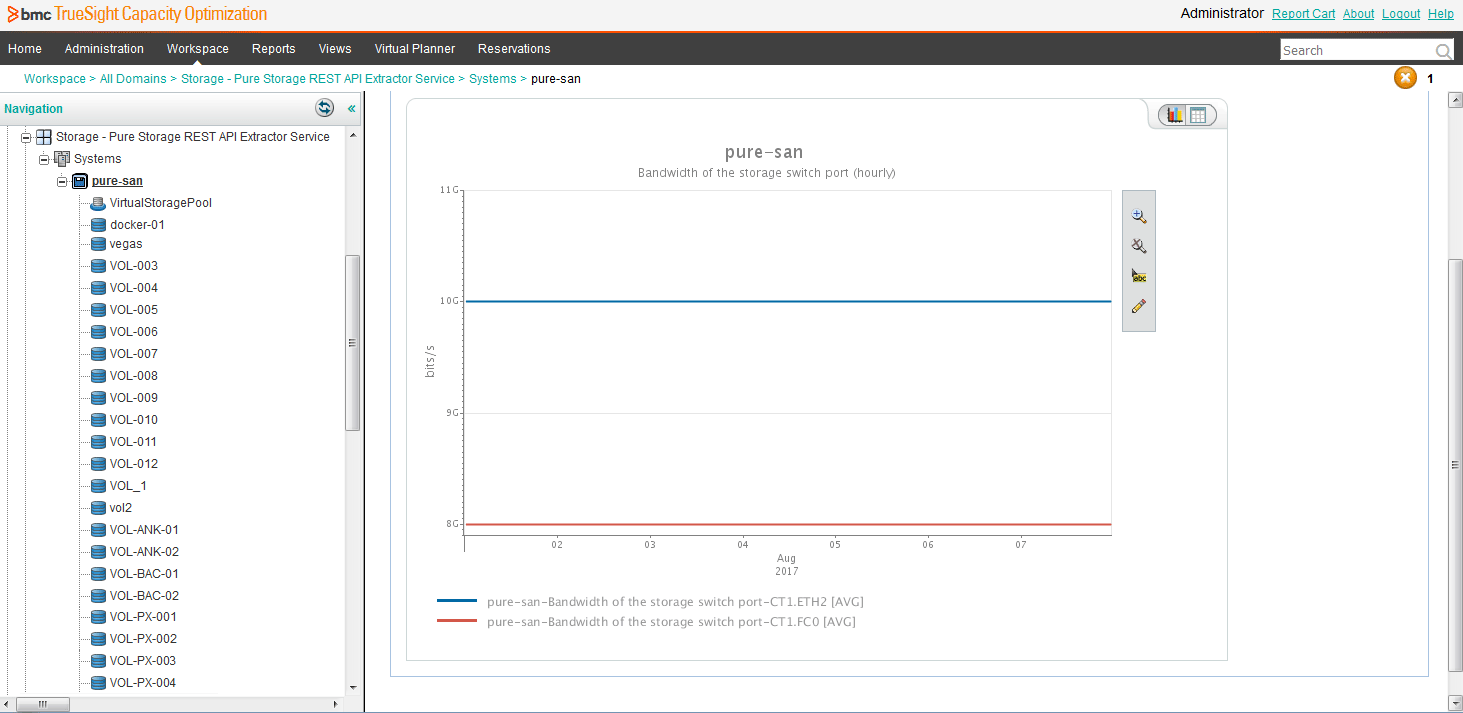The width and height of the screenshot is (1463, 713).
Task: Go to All Domains breadcrumb
Action: [x=133, y=79]
